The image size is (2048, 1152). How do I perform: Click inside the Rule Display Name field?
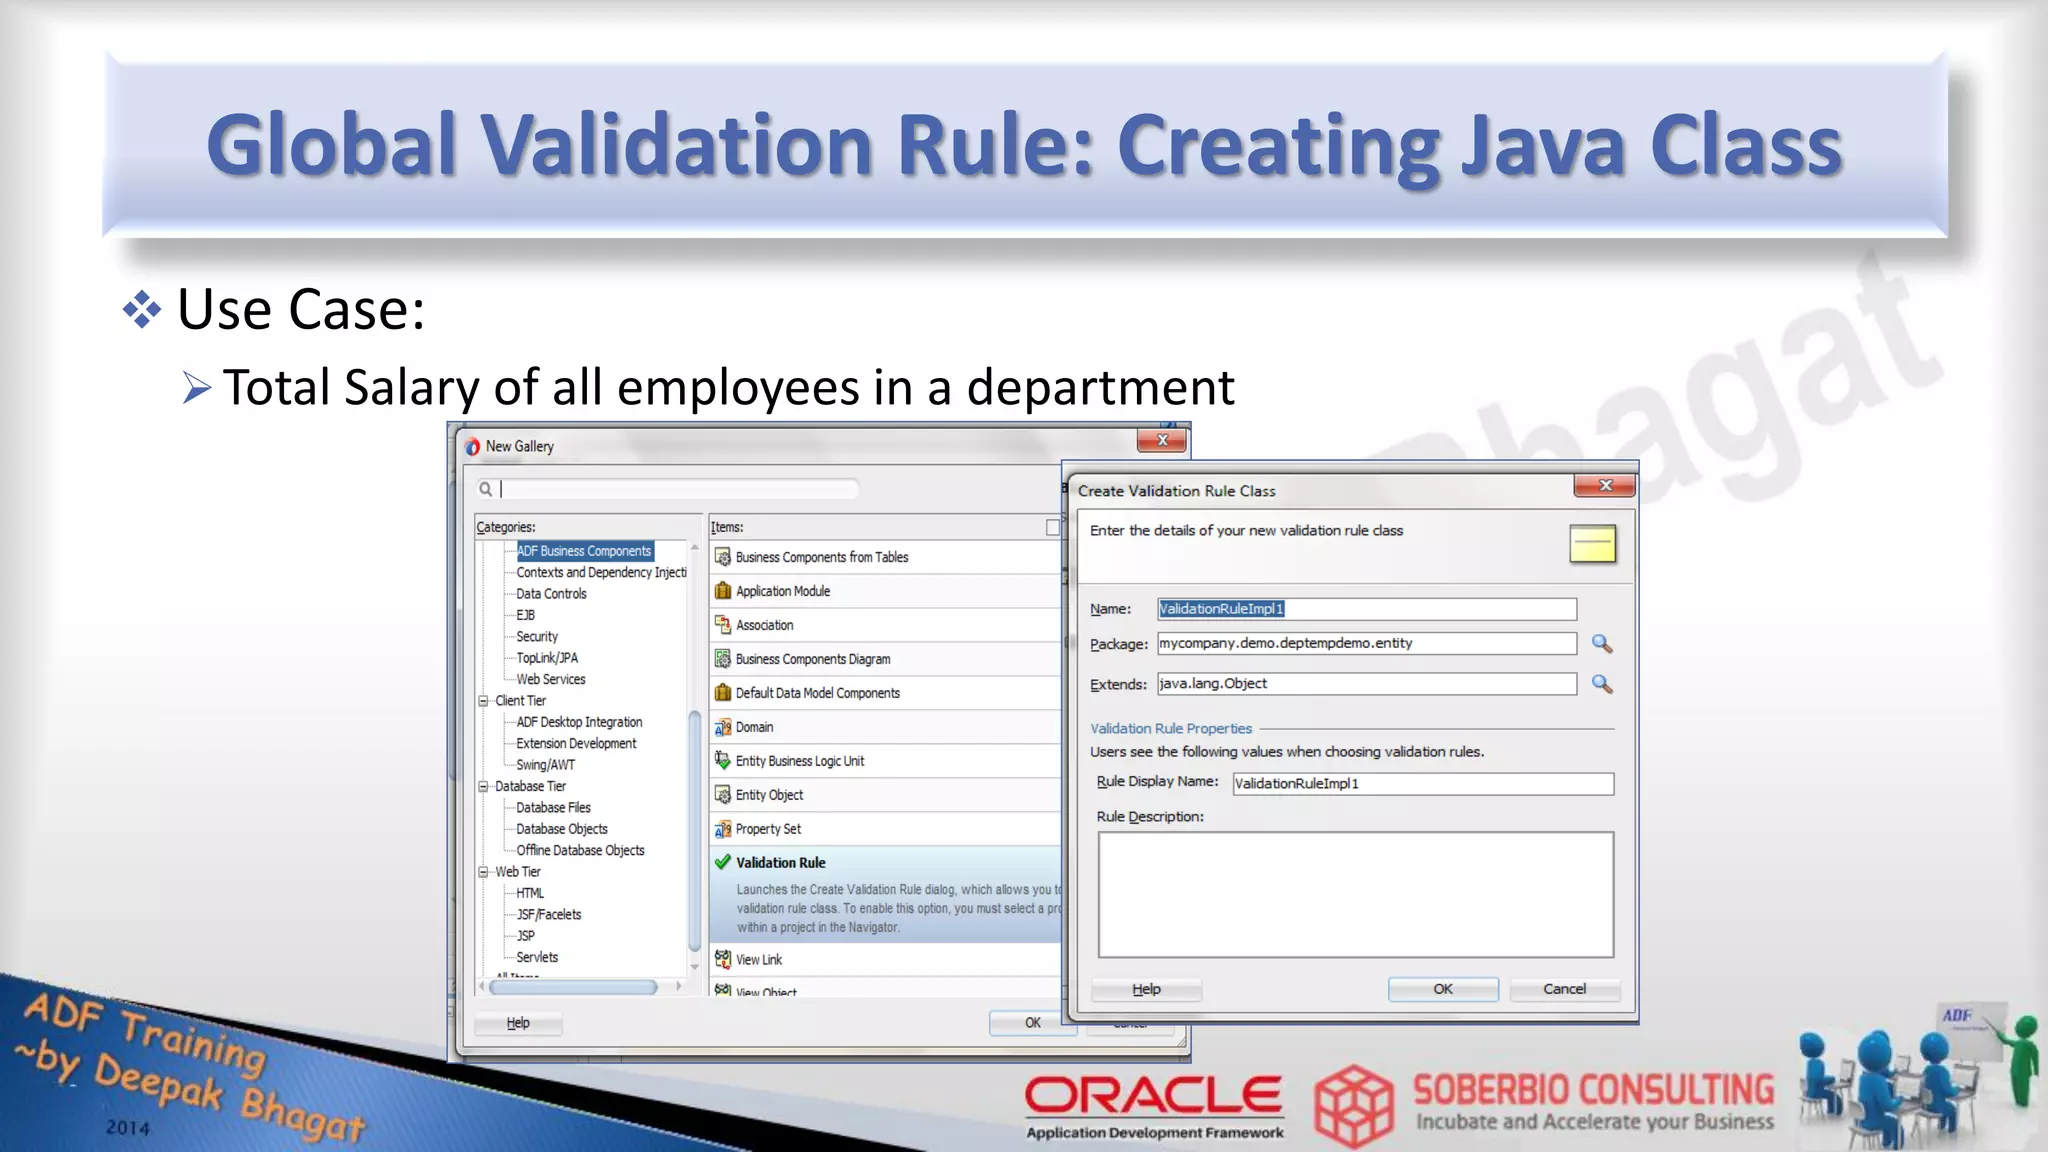click(x=1422, y=784)
